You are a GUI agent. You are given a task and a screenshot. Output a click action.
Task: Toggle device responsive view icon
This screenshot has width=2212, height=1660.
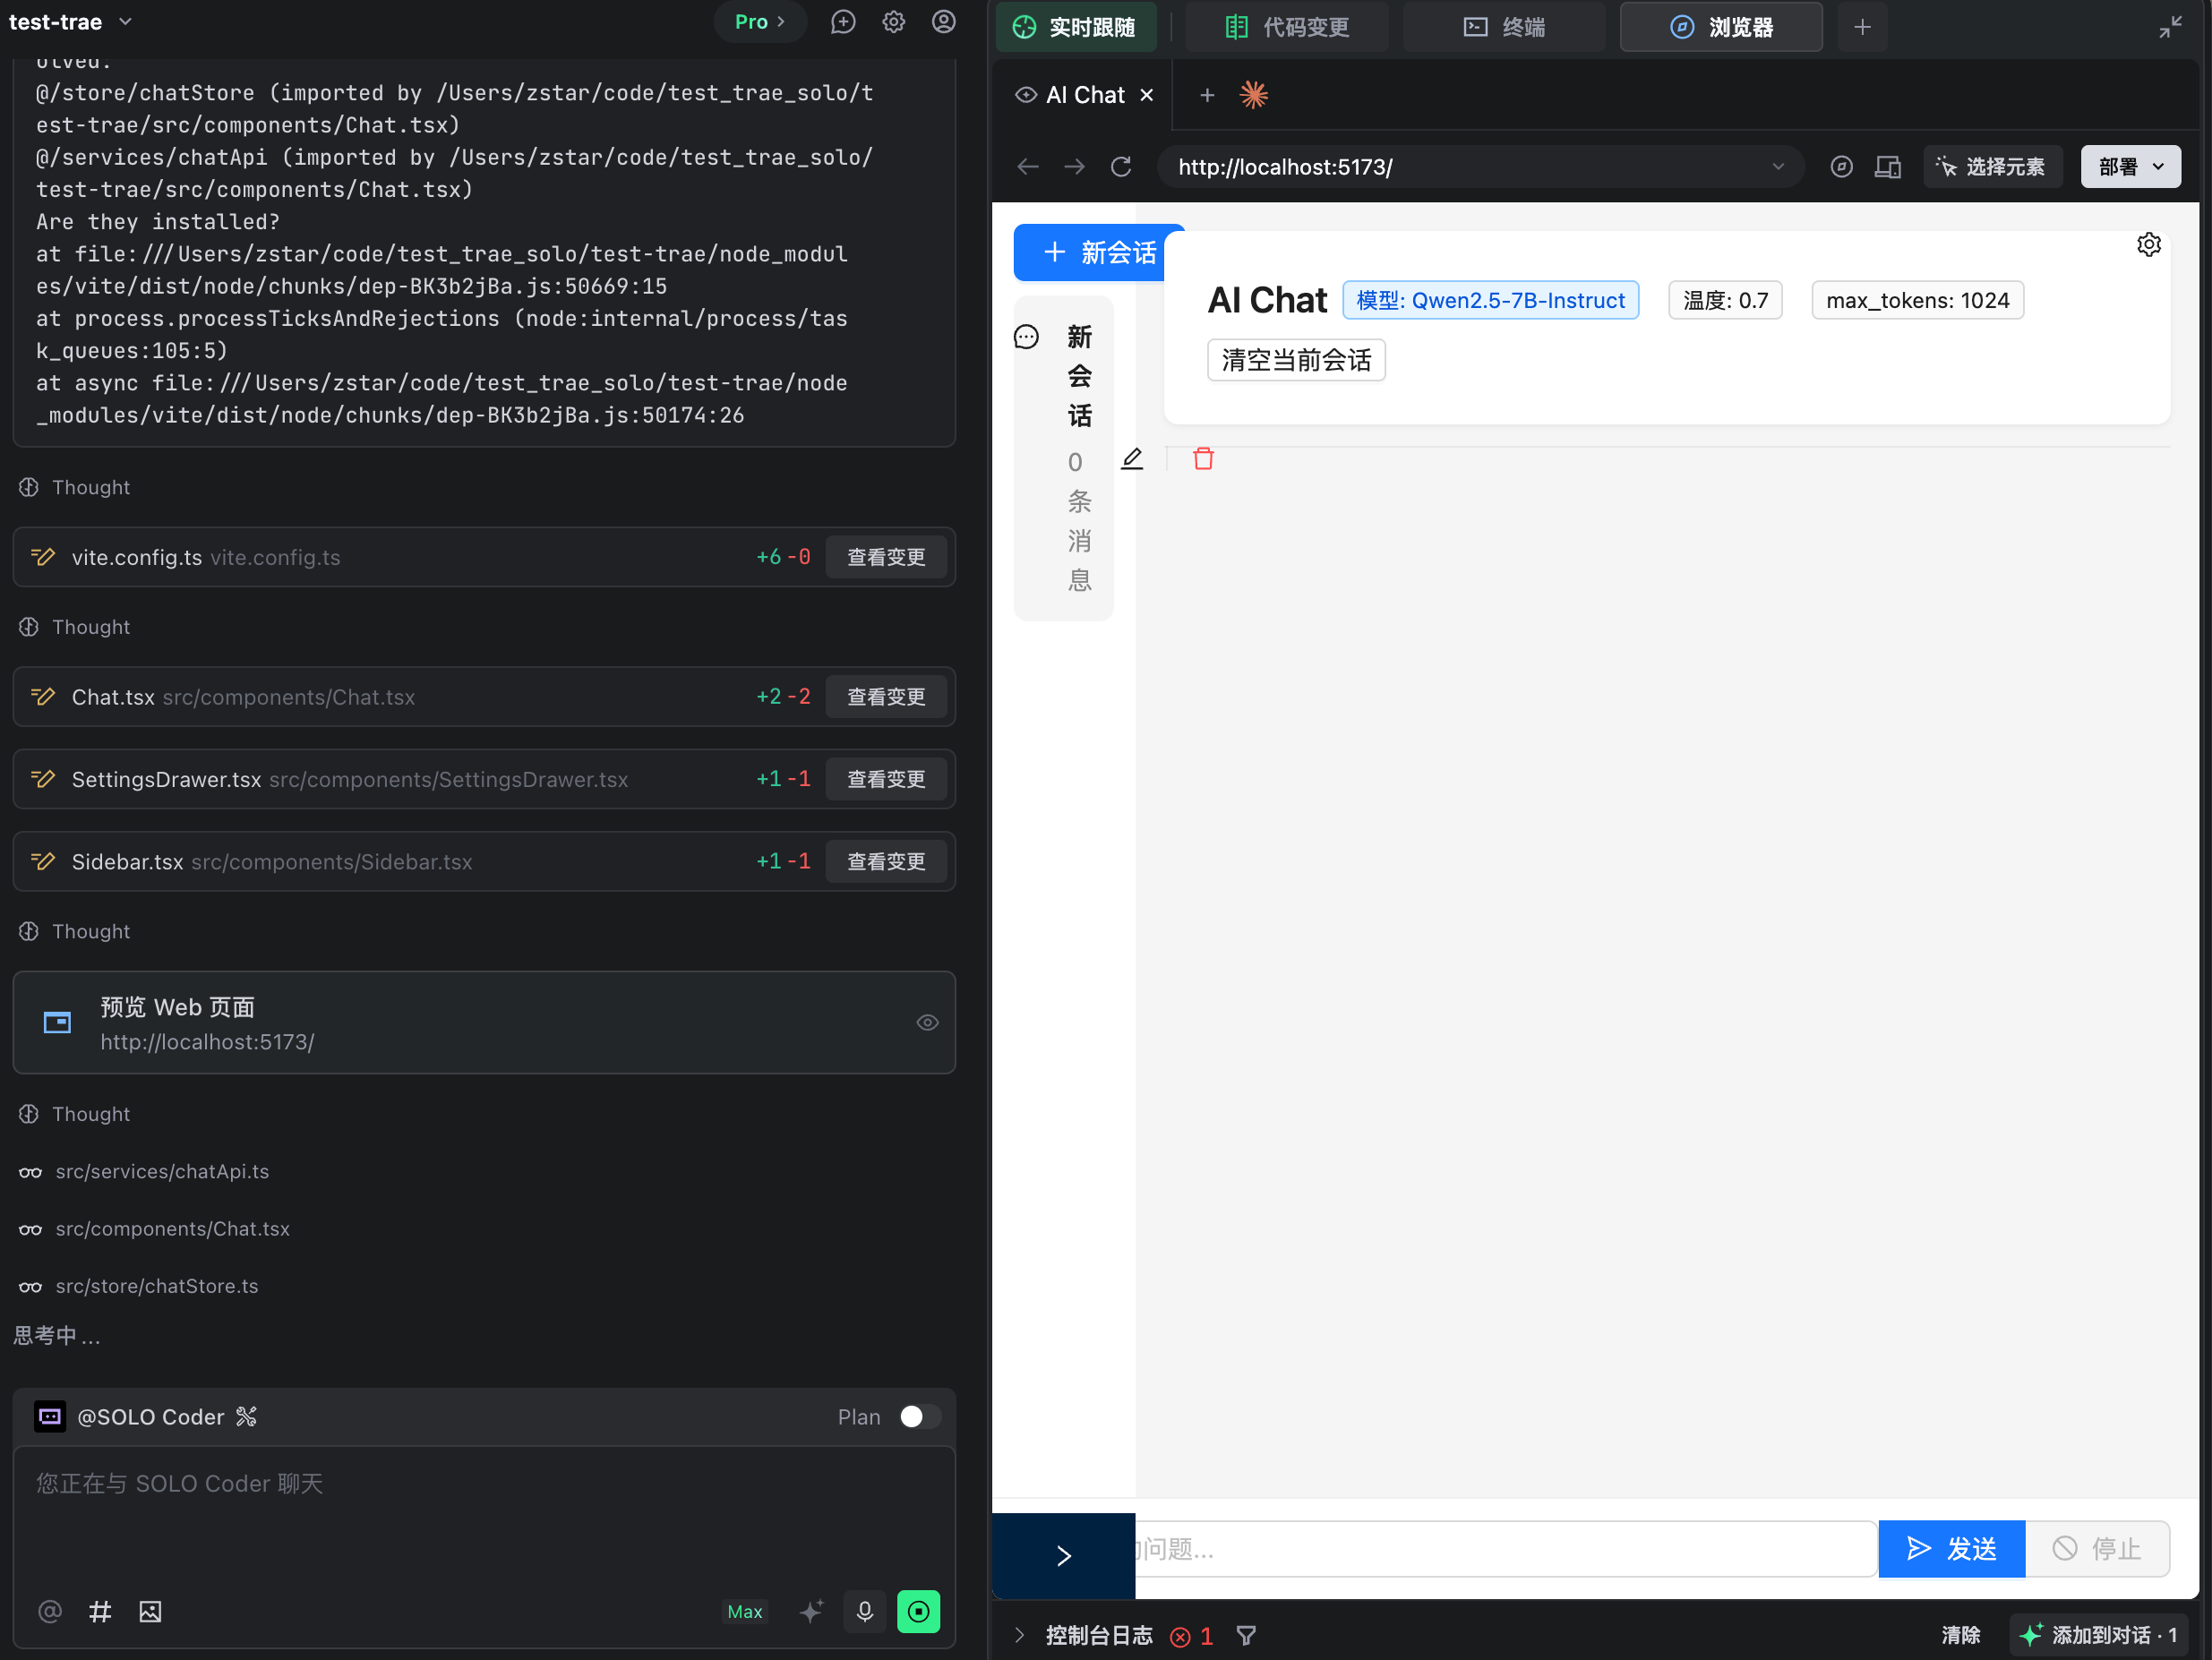tap(1887, 167)
